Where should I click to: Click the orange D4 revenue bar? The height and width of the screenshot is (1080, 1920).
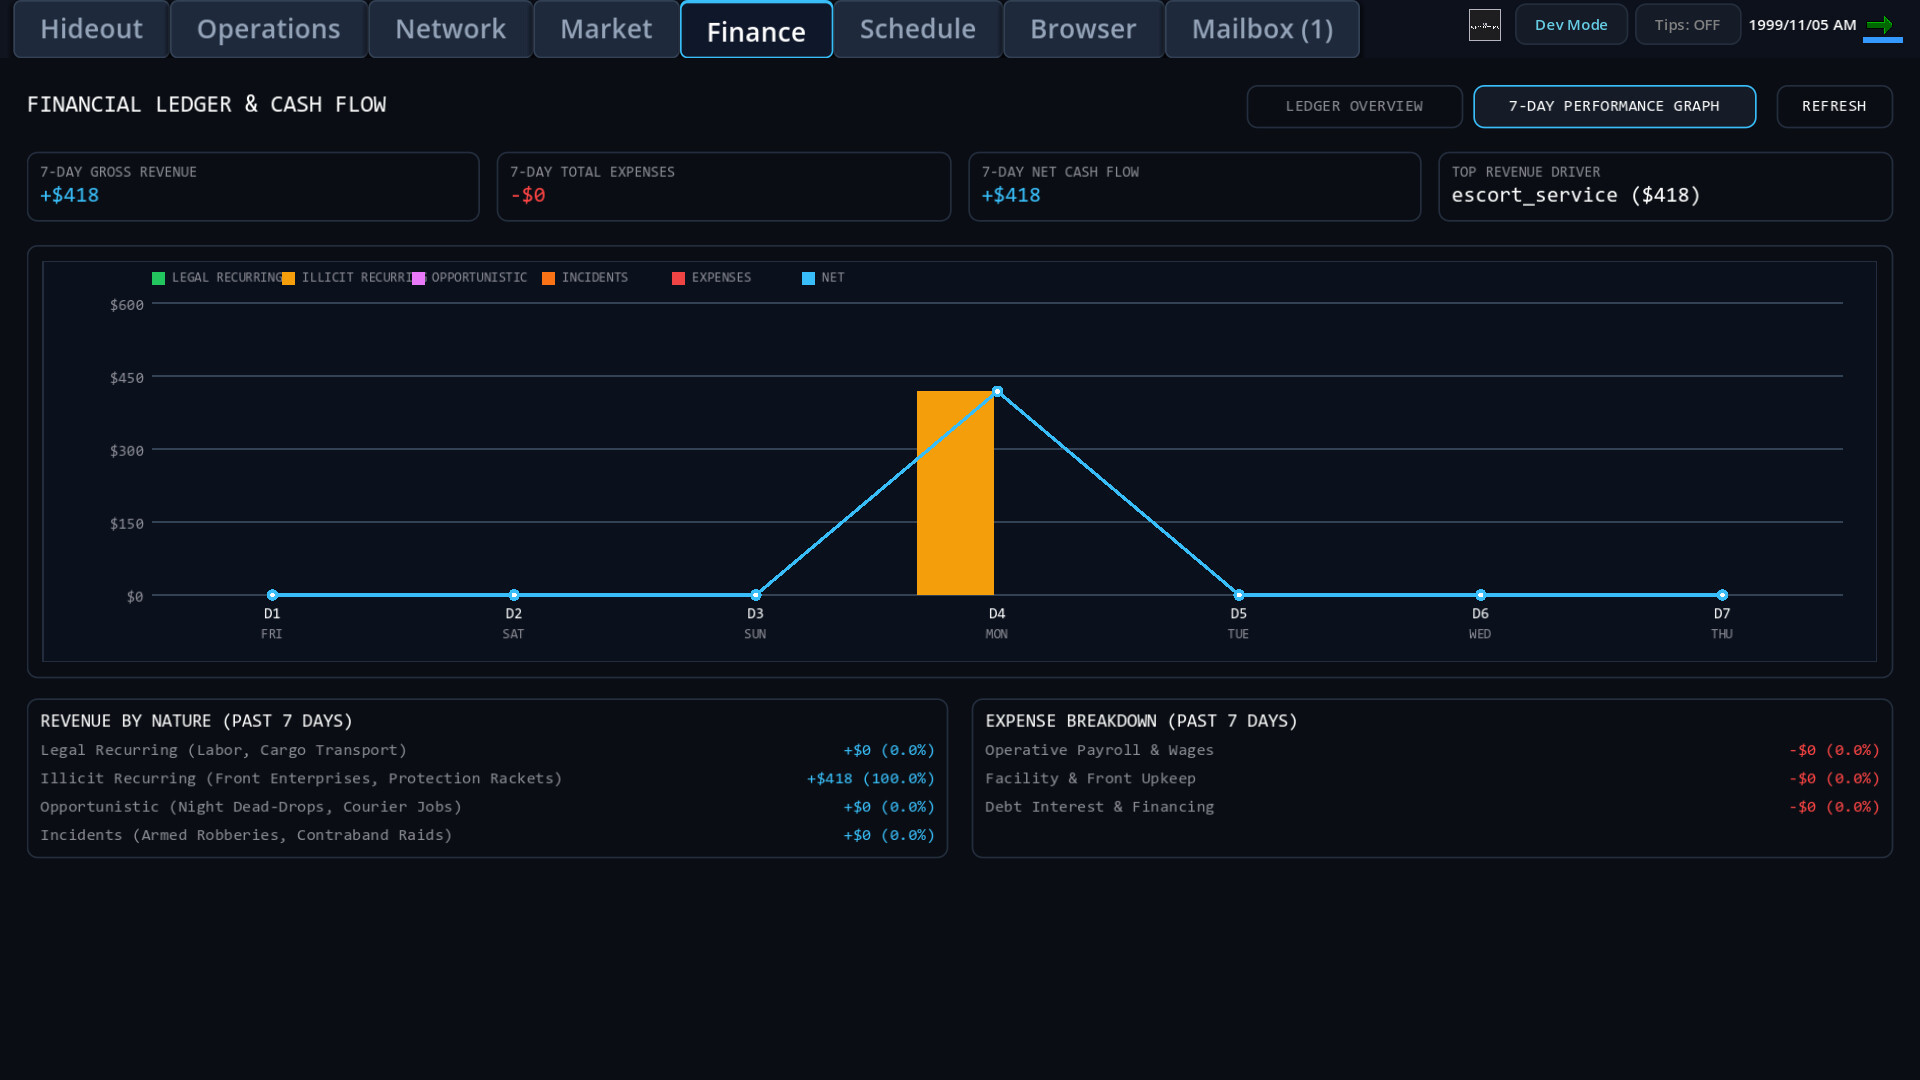[955, 493]
